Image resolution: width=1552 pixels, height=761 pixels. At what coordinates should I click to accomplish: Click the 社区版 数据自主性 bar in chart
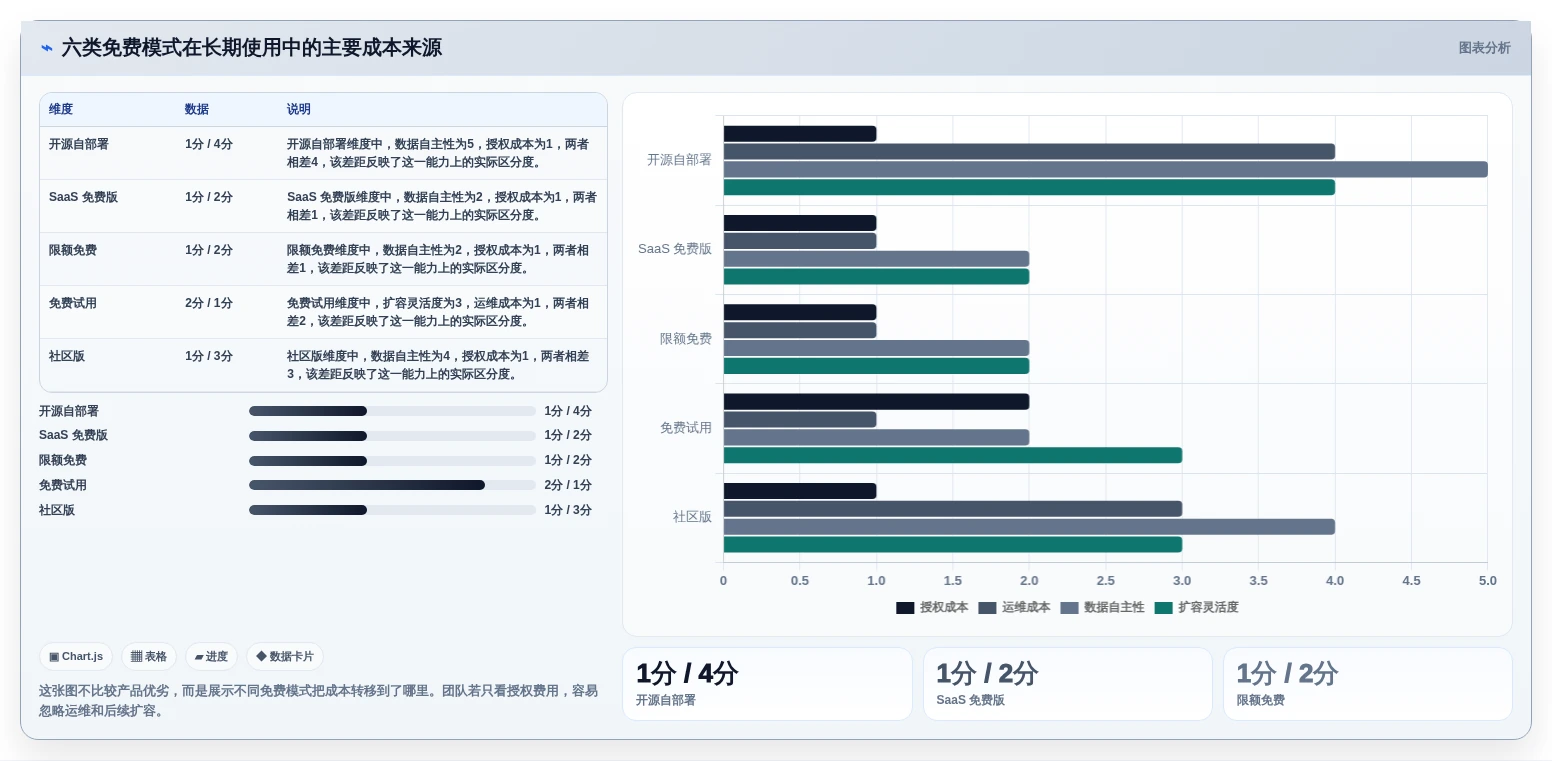(1029, 527)
